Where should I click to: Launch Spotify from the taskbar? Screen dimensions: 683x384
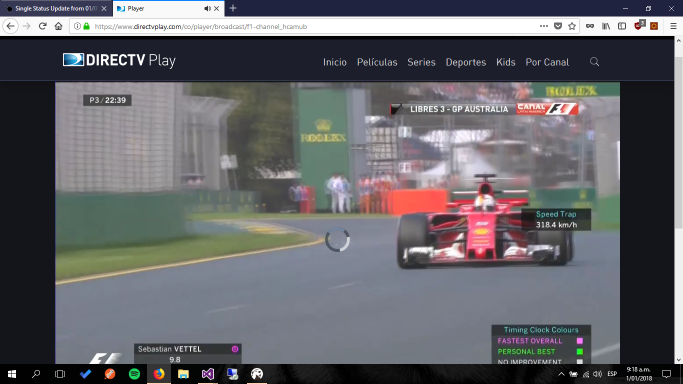[134, 374]
